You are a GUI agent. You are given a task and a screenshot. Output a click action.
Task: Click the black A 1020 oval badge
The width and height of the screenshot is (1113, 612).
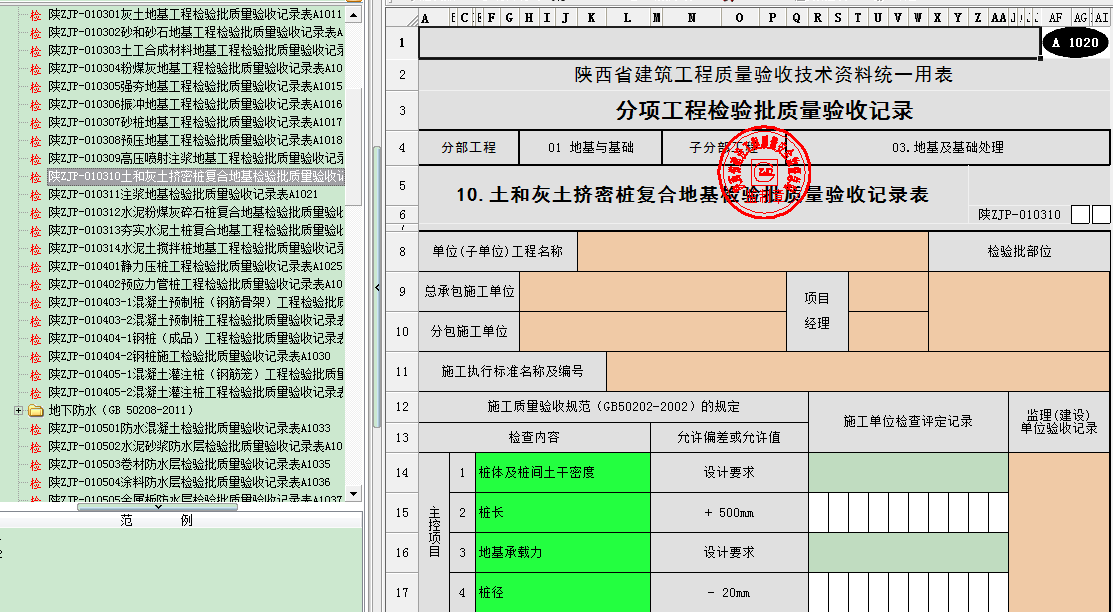pyautogui.click(x=1075, y=43)
